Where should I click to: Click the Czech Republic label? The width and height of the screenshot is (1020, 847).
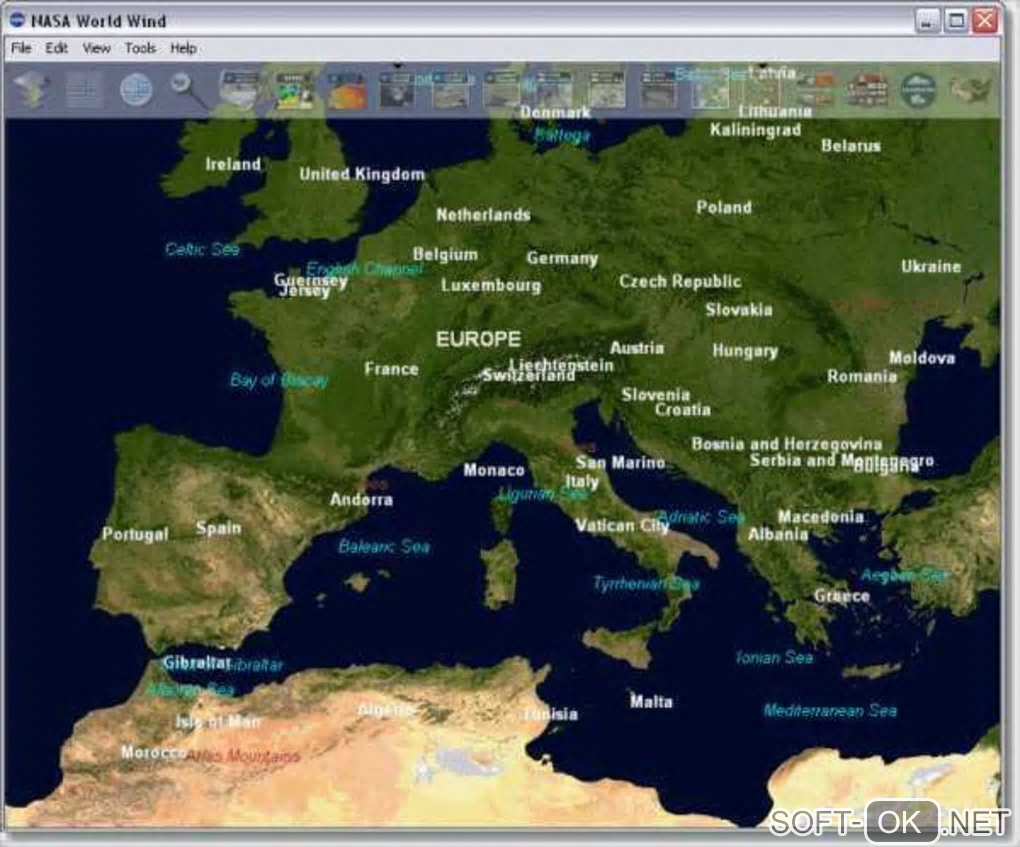pos(680,282)
